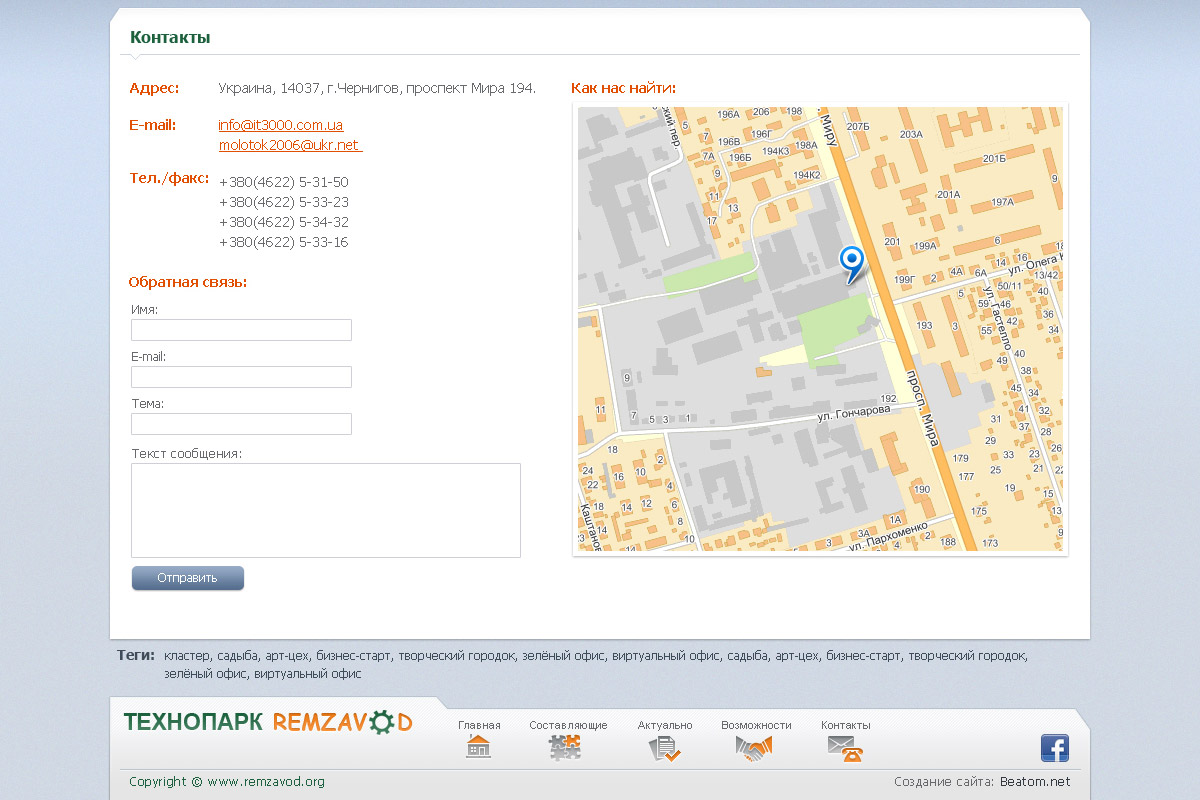Select the Актуально footer menu label
This screenshot has width=1200, height=800.
point(665,725)
